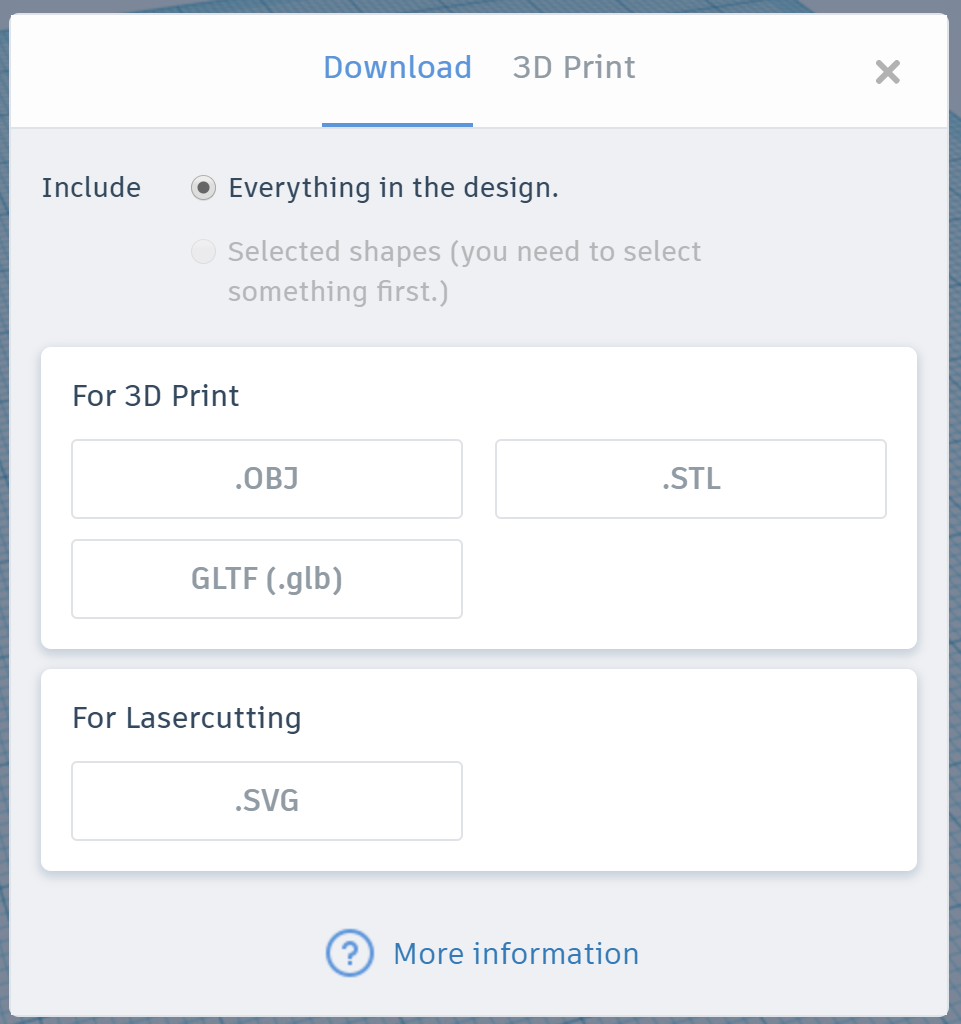
Task: Click the Include section's selected shapes option
Action: click(x=203, y=252)
